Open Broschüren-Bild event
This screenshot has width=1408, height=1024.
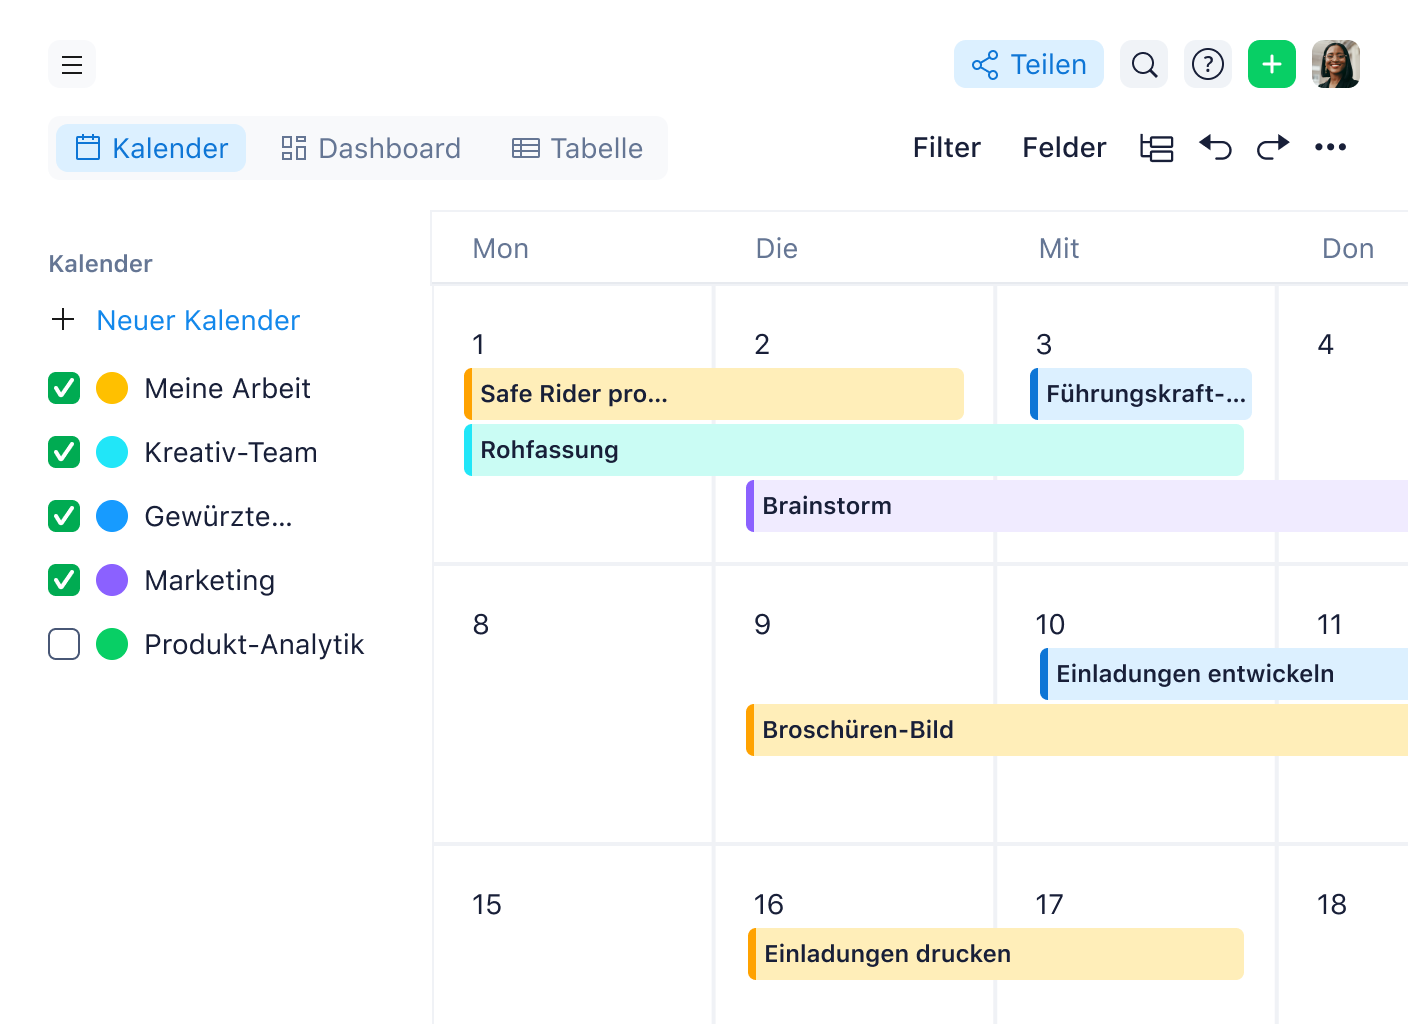click(1077, 730)
